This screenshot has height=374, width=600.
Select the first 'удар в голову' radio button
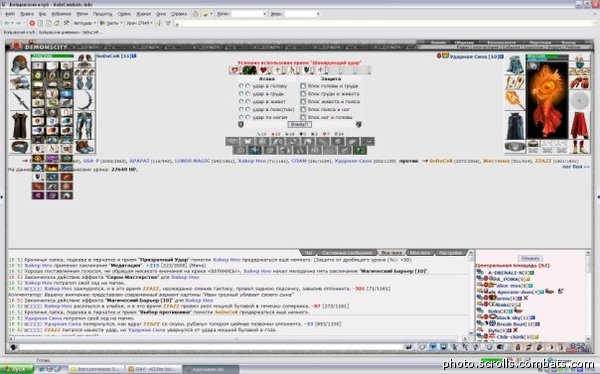coord(241,86)
